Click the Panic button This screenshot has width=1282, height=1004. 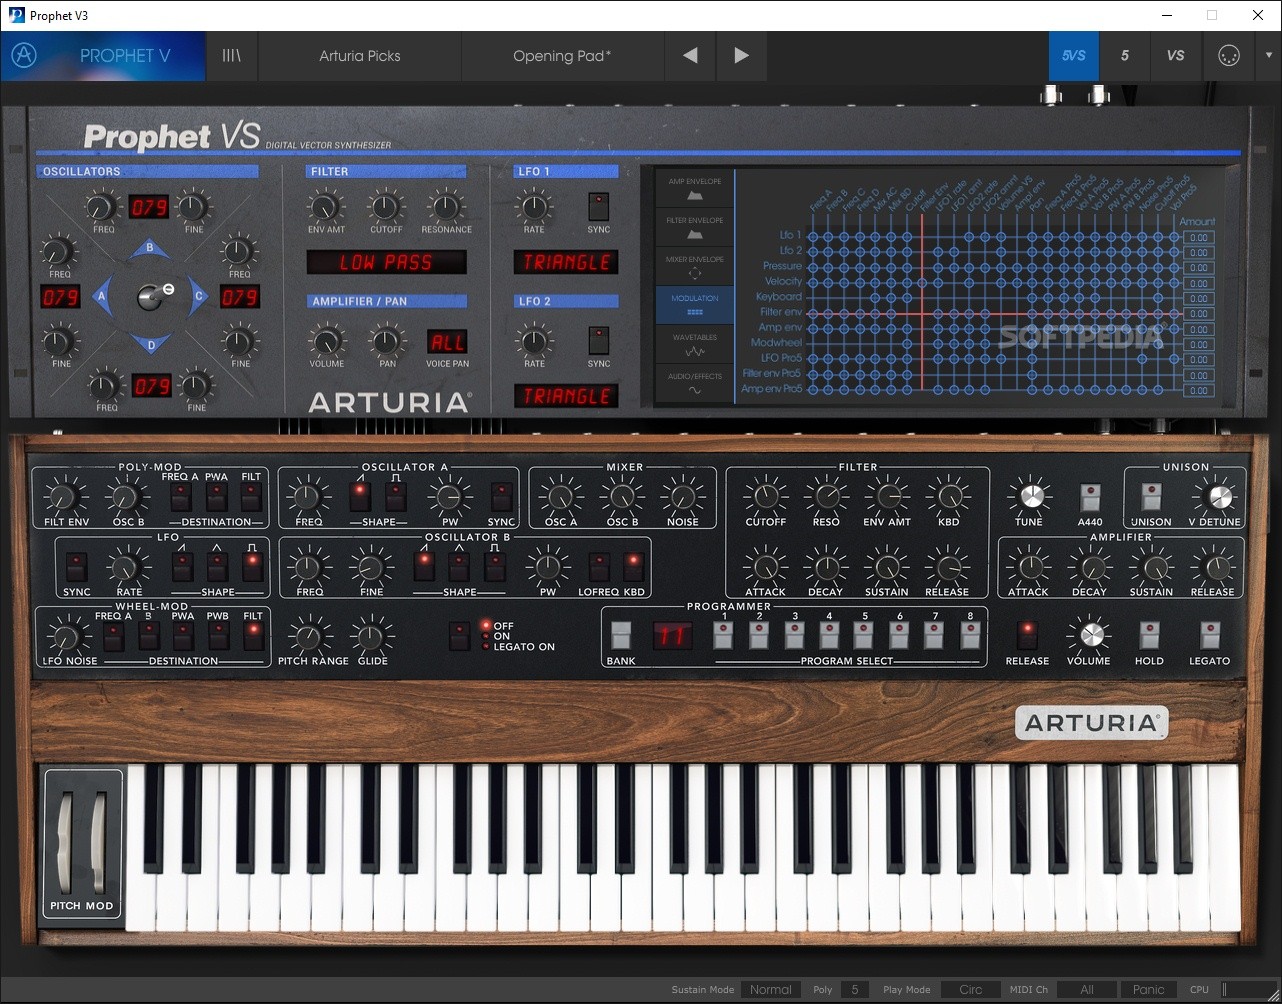pyautogui.click(x=1148, y=989)
